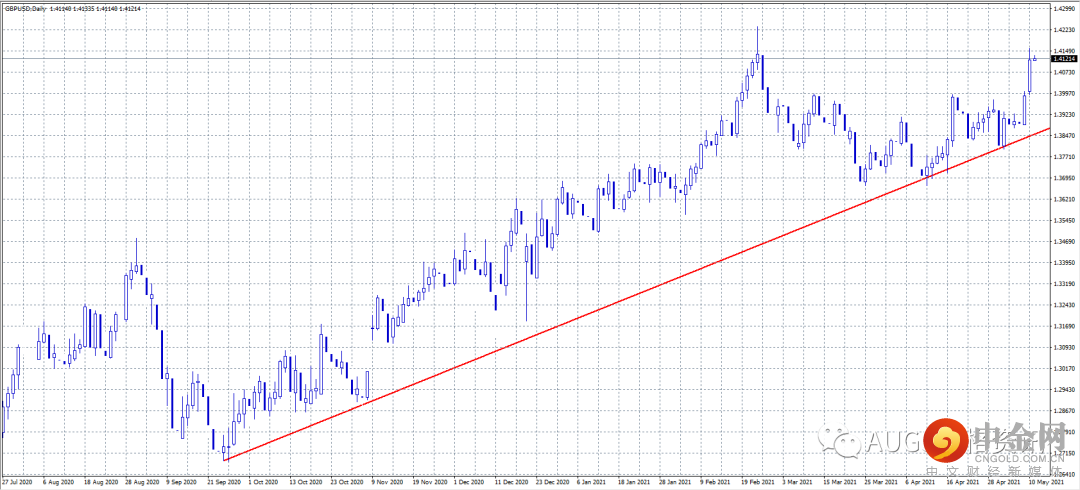Click the 1.30930 price axis label
This screenshot has height=490, width=1080.
coord(1065,347)
